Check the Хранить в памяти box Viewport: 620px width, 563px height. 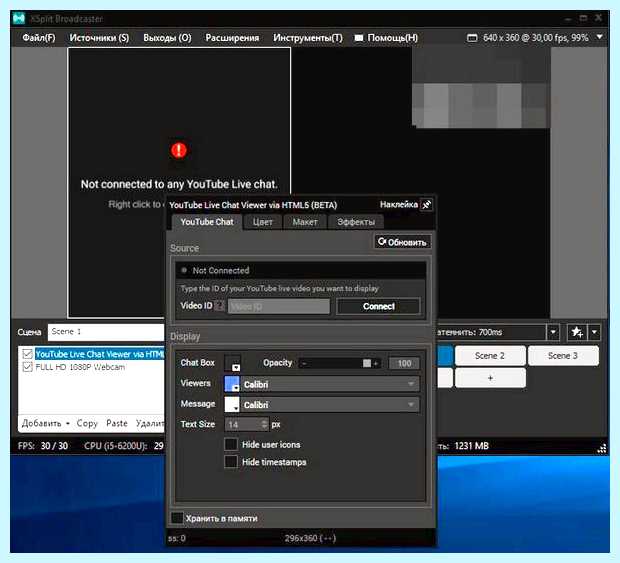(177, 518)
